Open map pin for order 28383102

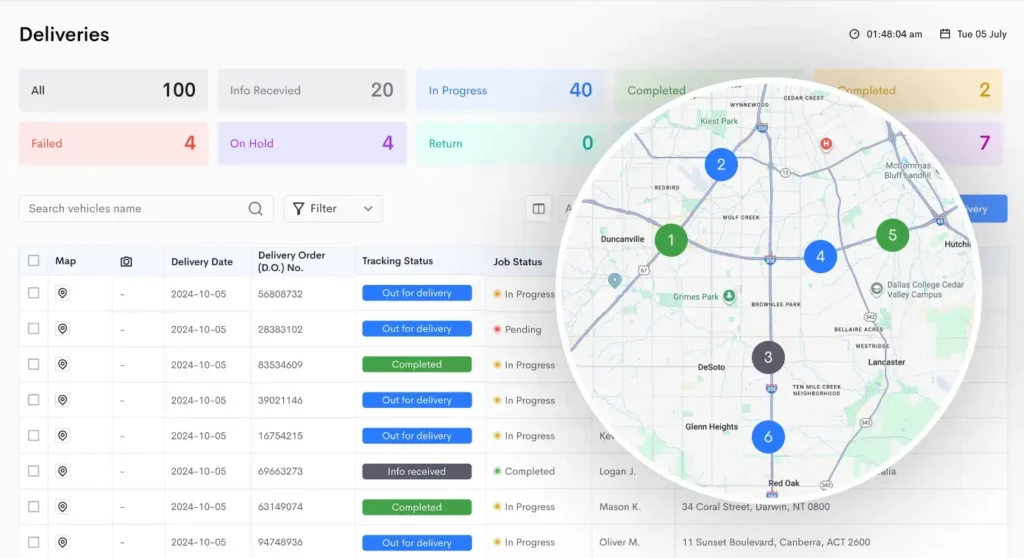[63, 329]
